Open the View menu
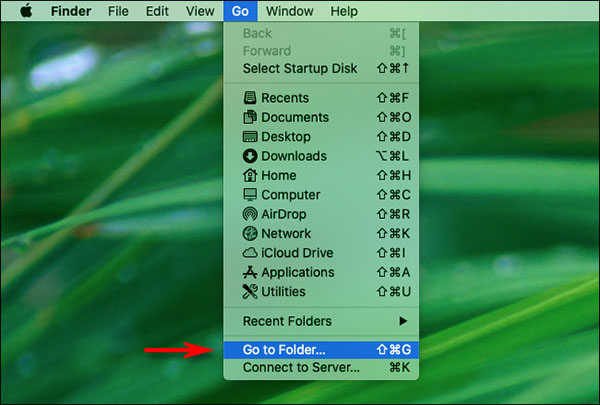 point(200,11)
